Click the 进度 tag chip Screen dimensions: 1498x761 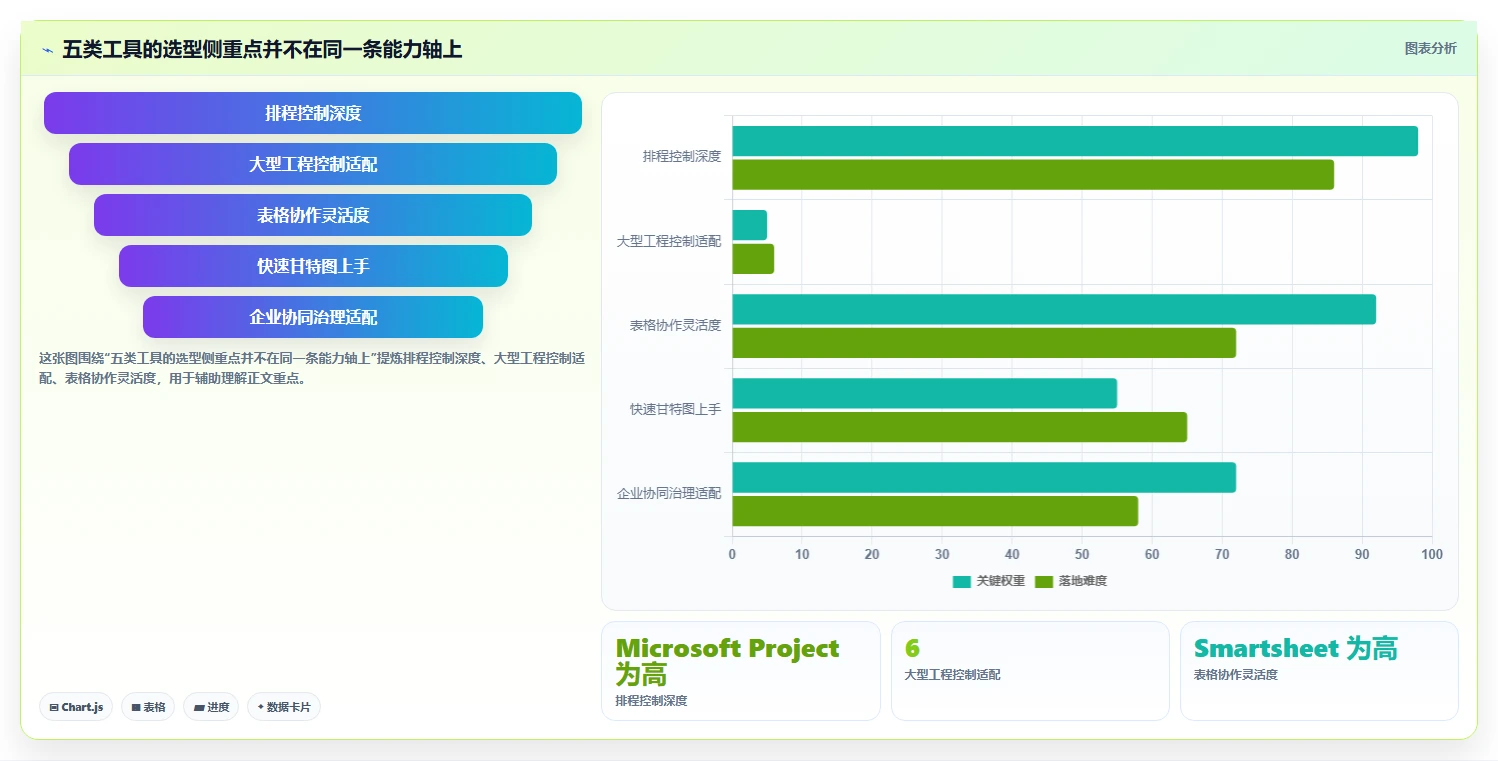click(x=211, y=707)
